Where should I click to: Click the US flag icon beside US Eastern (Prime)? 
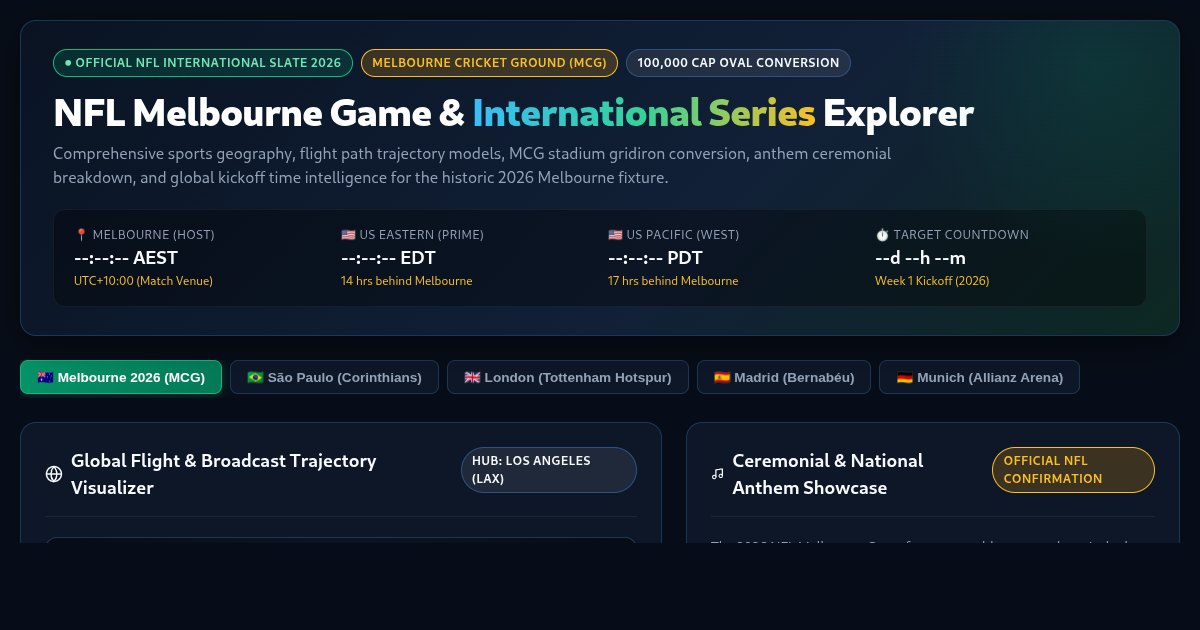[x=348, y=235]
